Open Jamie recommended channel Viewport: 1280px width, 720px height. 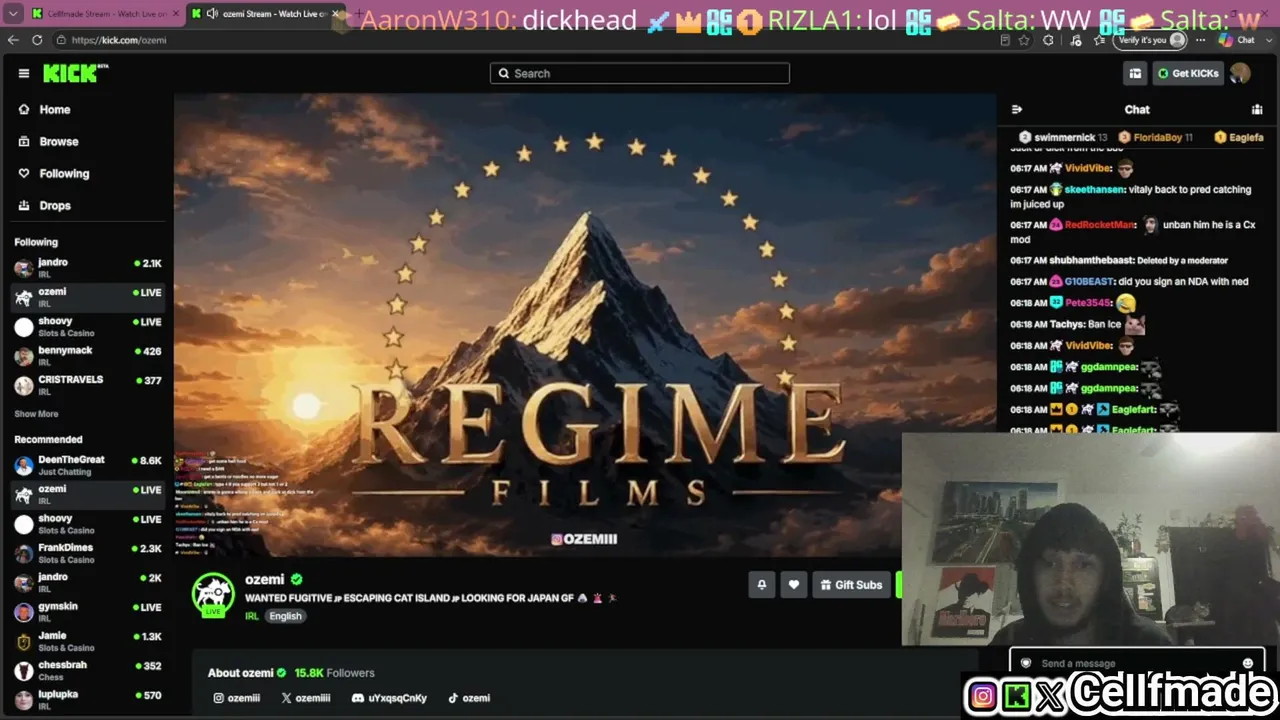[88, 641]
